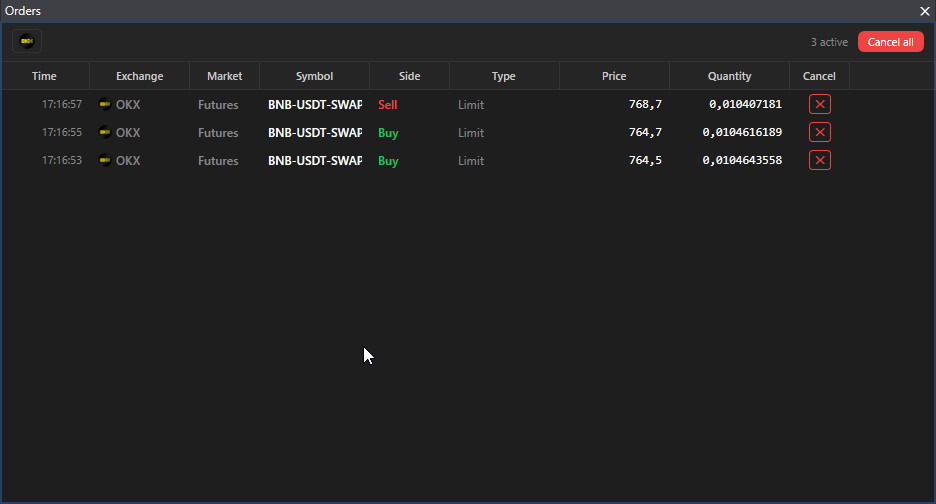Select the time cell 17:16:57
Screen dimensions: 936x504
click(62, 104)
